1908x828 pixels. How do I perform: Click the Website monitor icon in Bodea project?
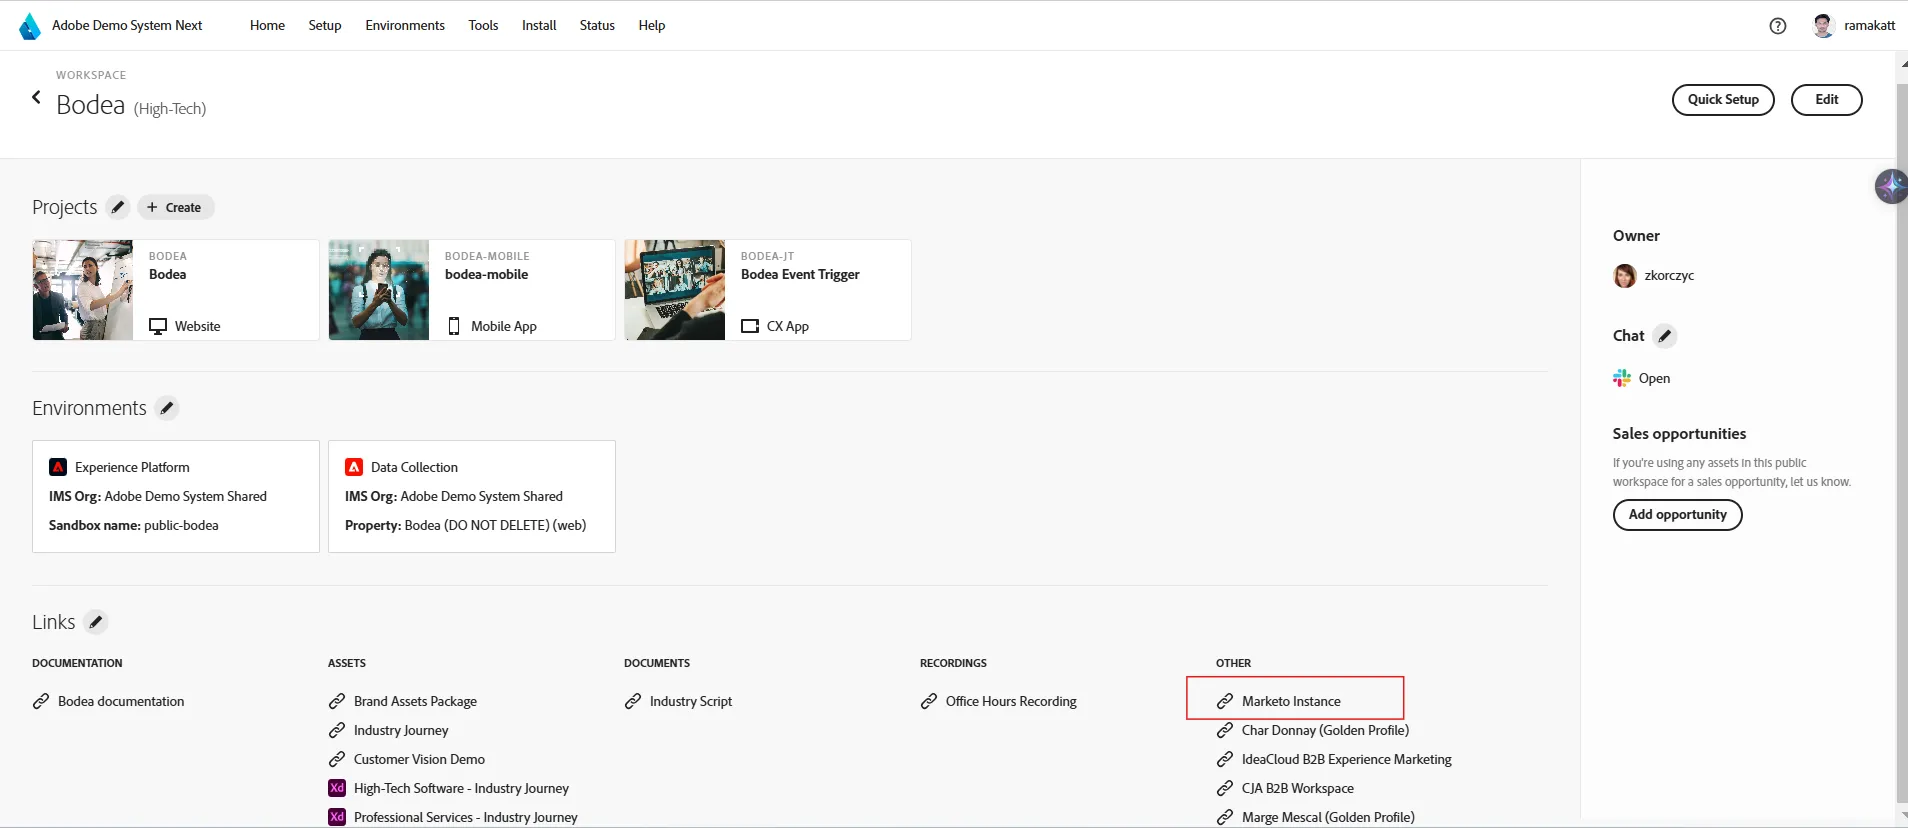(x=158, y=326)
